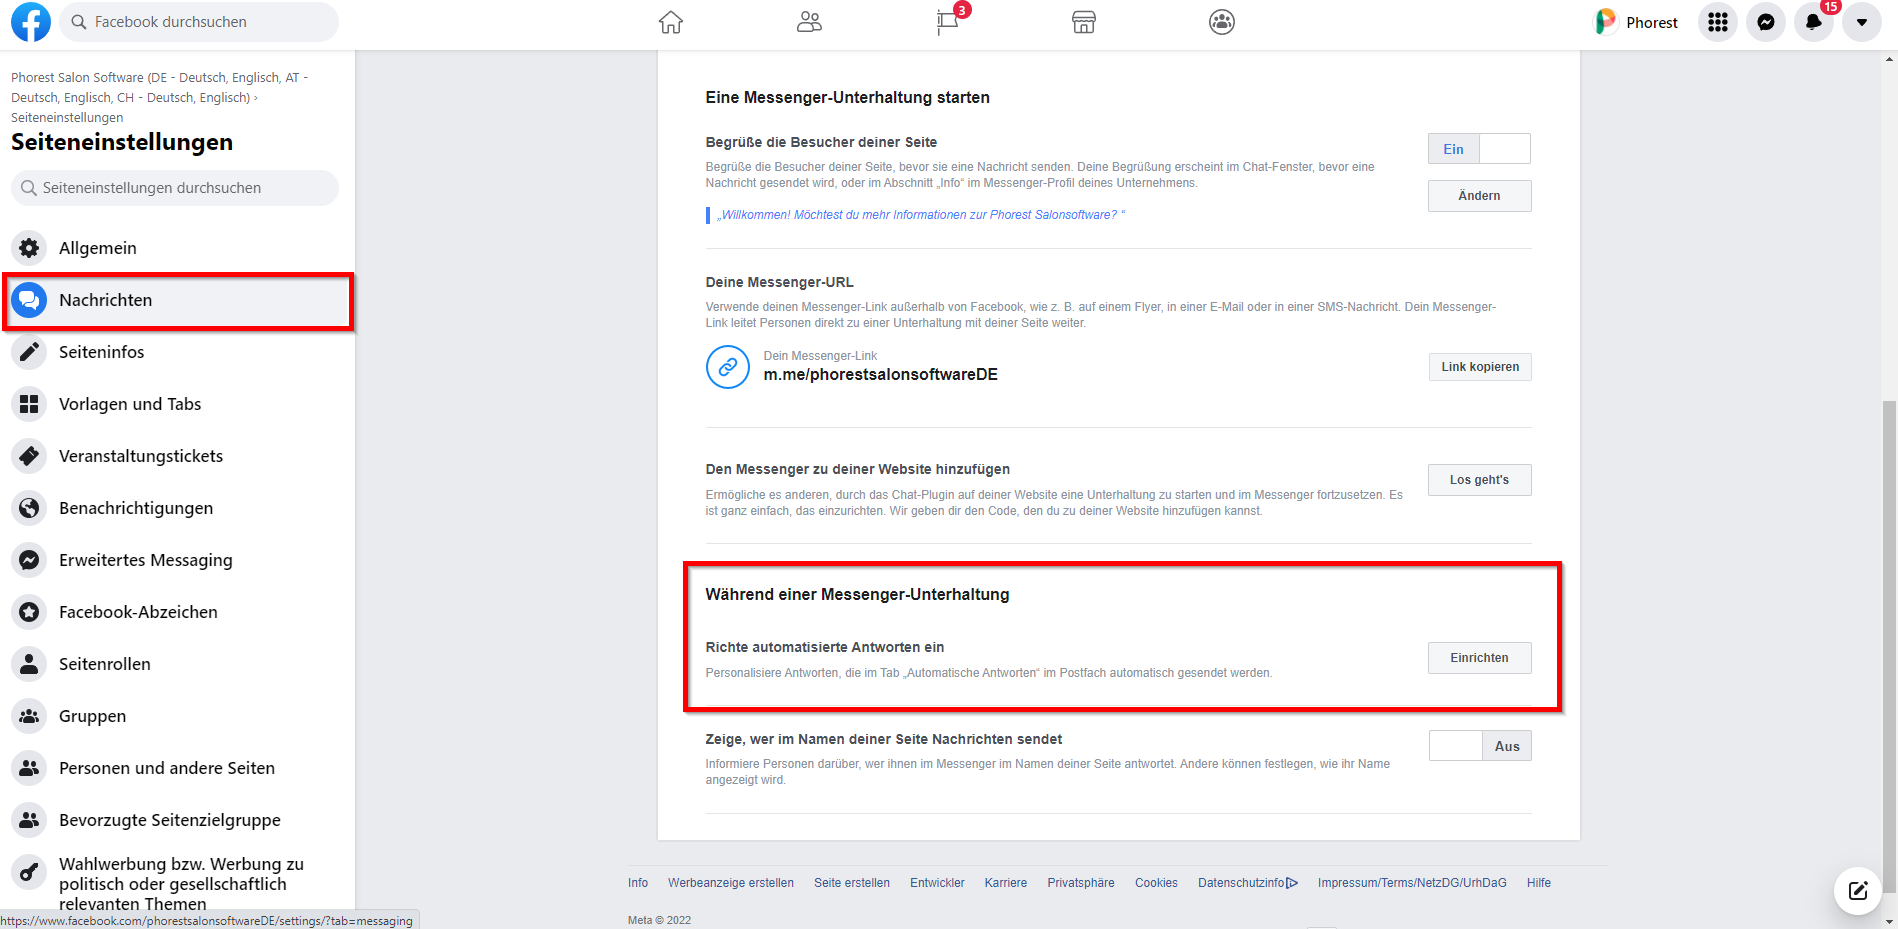Open Facebook Home via house icon
Screen dimensions: 1898x929
click(671, 22)
